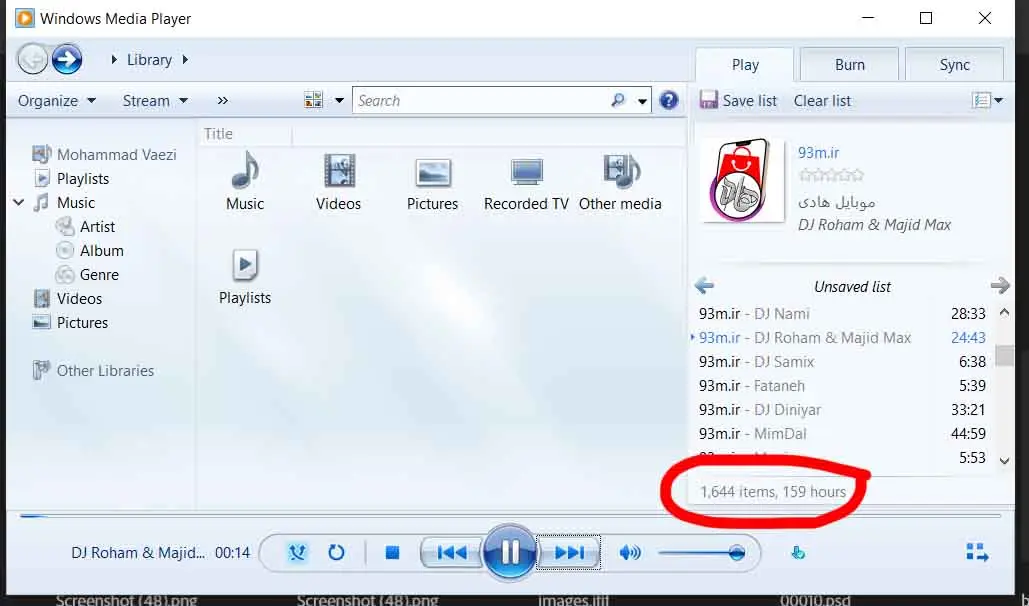Switch to the Play tab

tap(745, 64)
